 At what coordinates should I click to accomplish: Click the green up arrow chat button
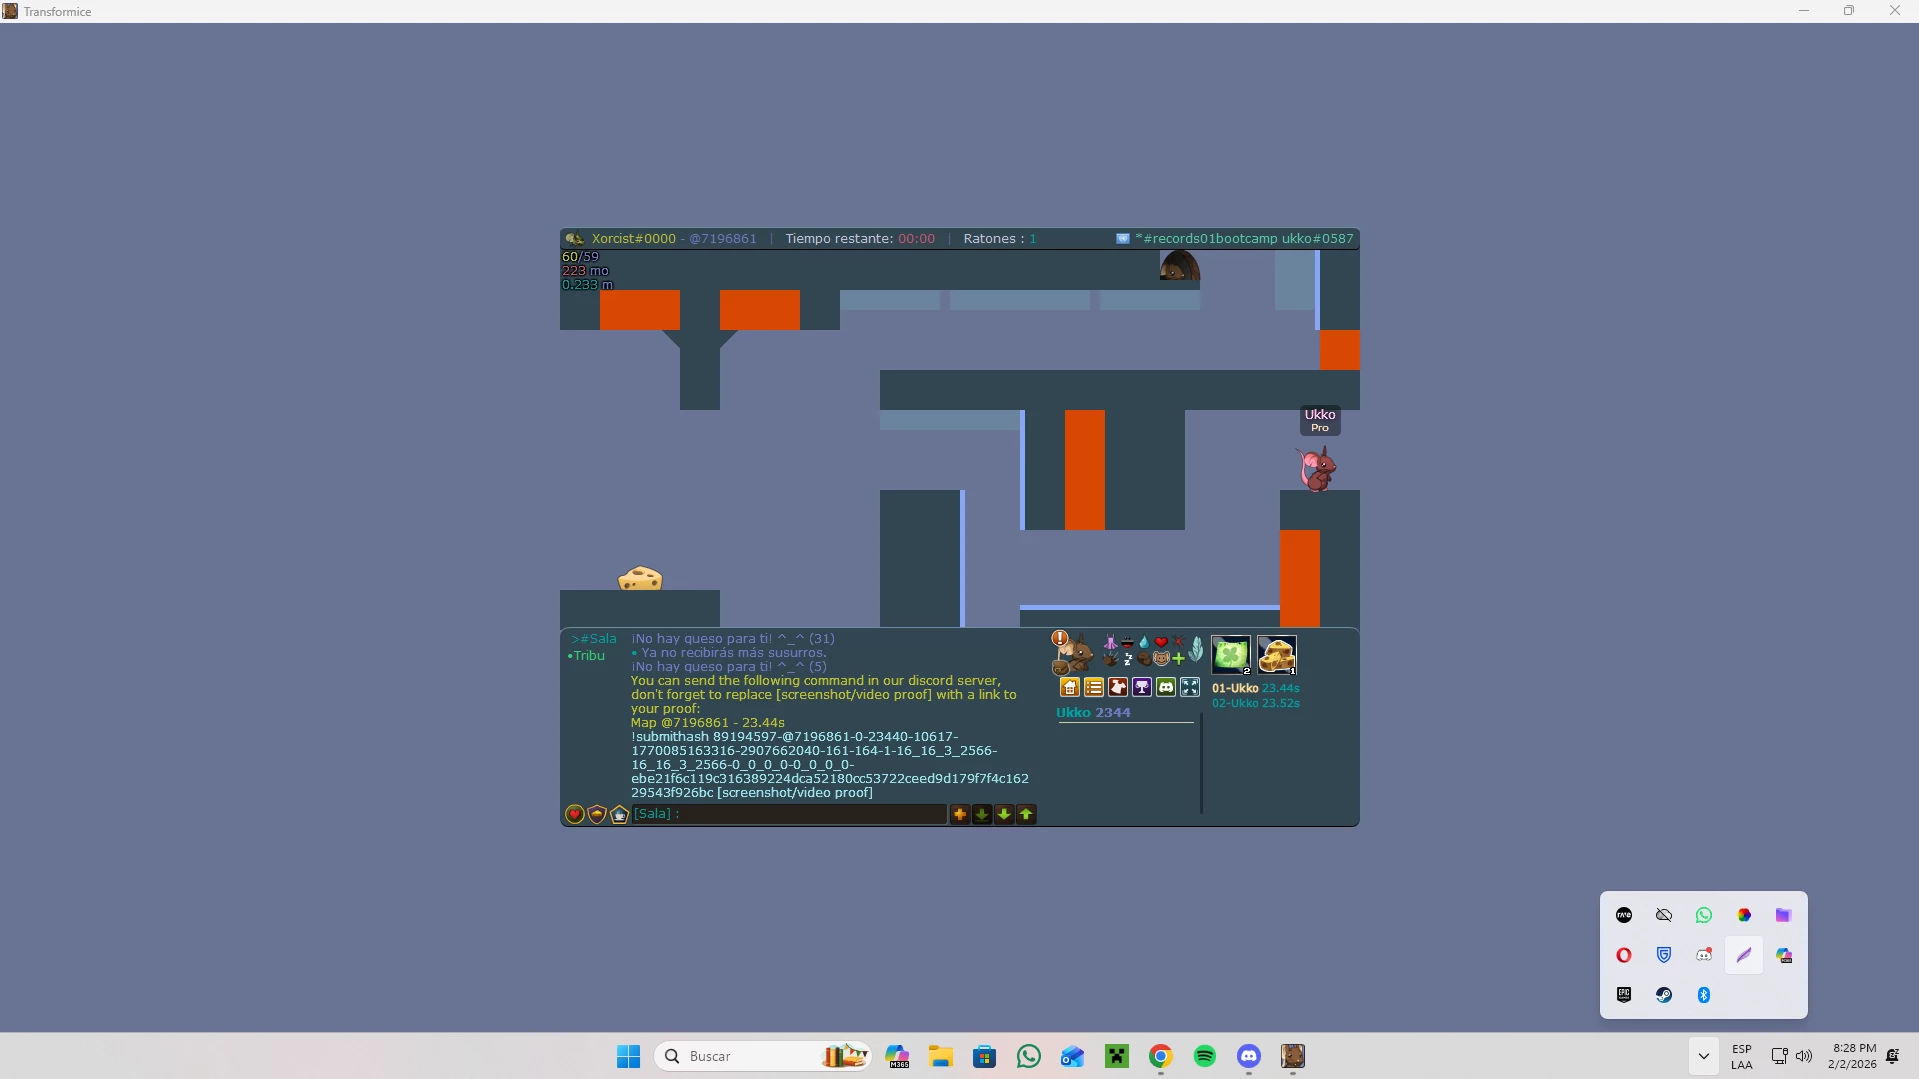point(1026,815)
